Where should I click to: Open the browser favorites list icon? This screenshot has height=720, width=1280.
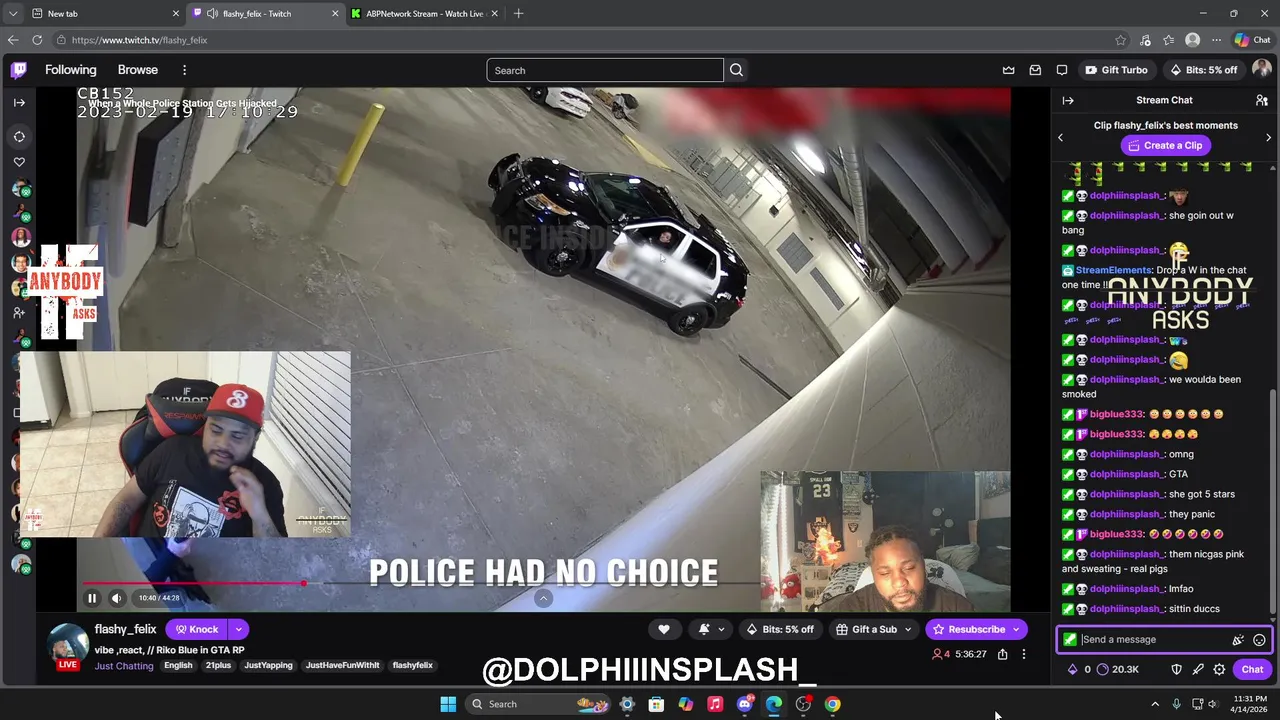[1168, 40]
